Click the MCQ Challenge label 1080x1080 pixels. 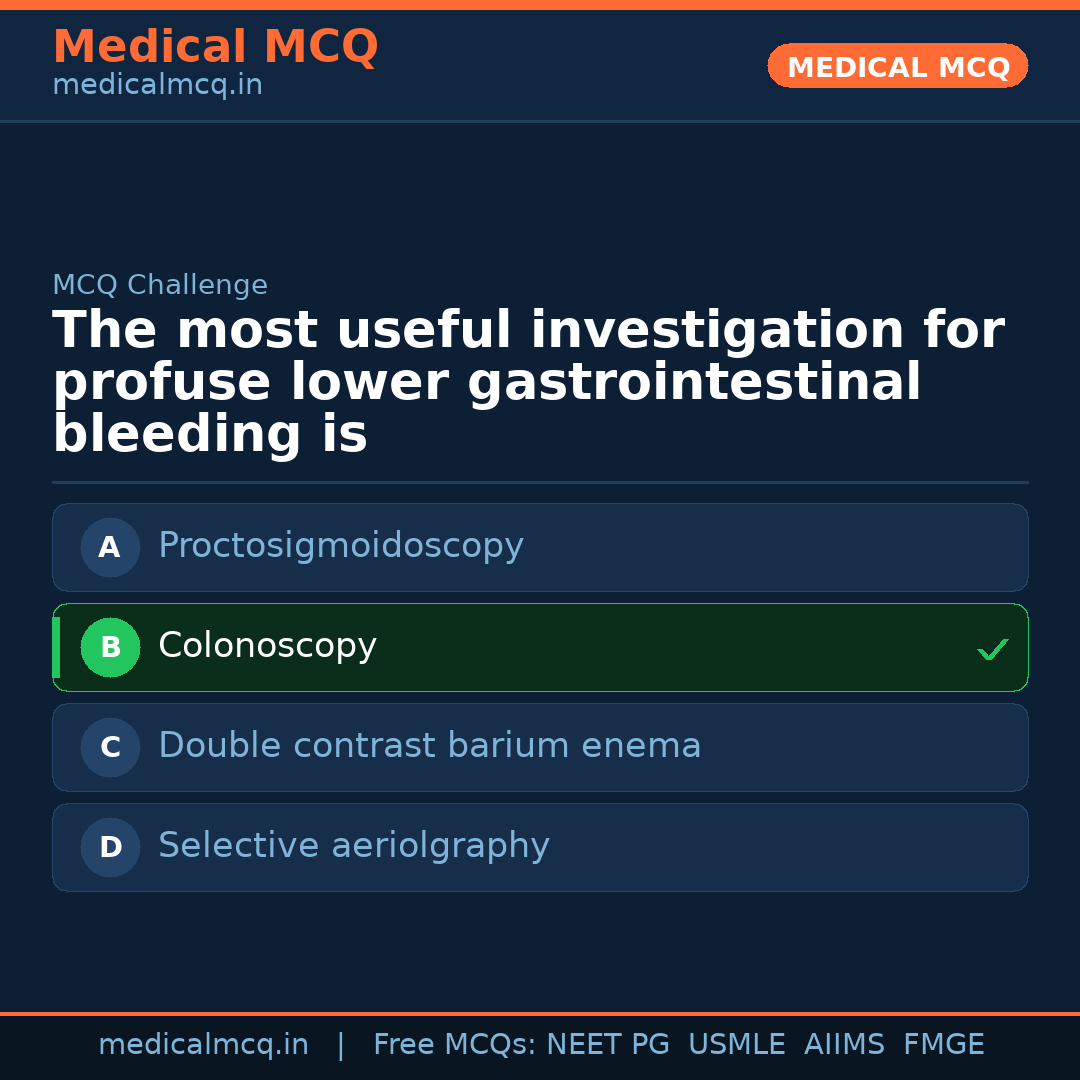160,285
